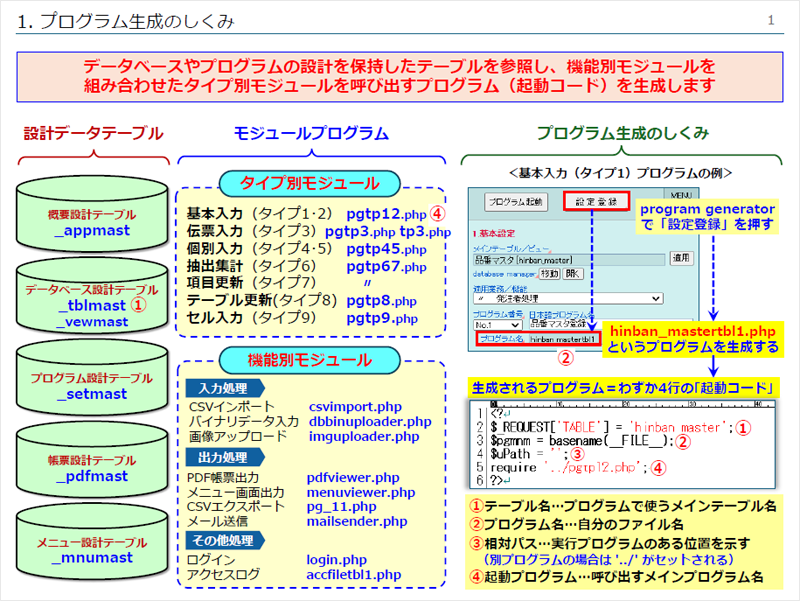Click the 出力処理 arrow banner
The width and height of the screenshot is (800, 601).
(225, 457)
